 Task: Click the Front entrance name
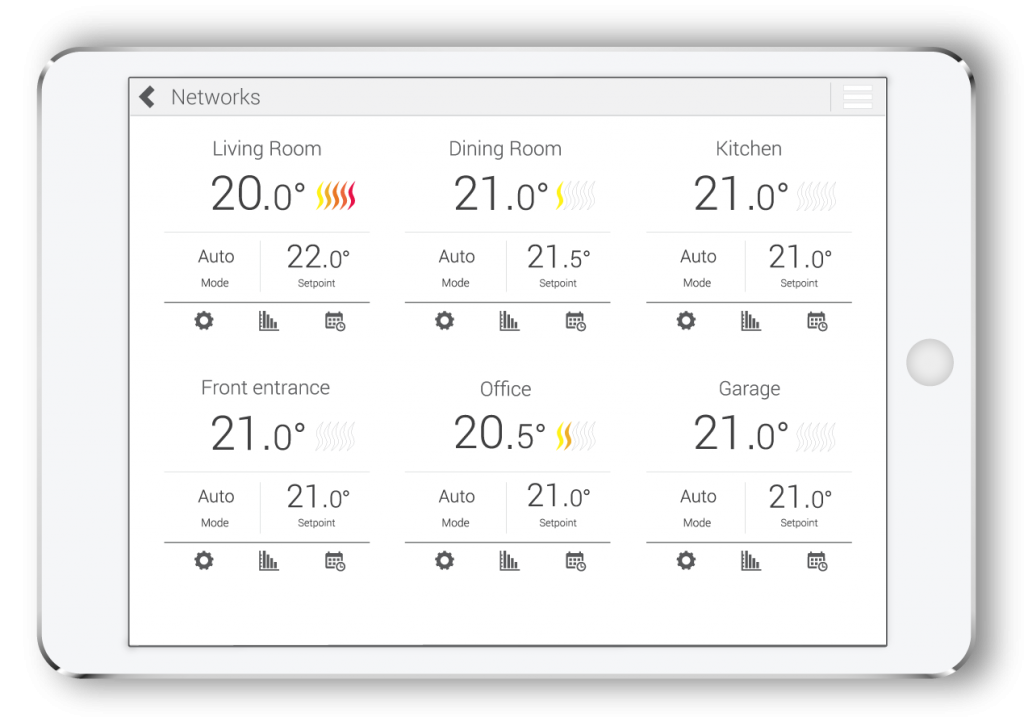tap(265, 387)
